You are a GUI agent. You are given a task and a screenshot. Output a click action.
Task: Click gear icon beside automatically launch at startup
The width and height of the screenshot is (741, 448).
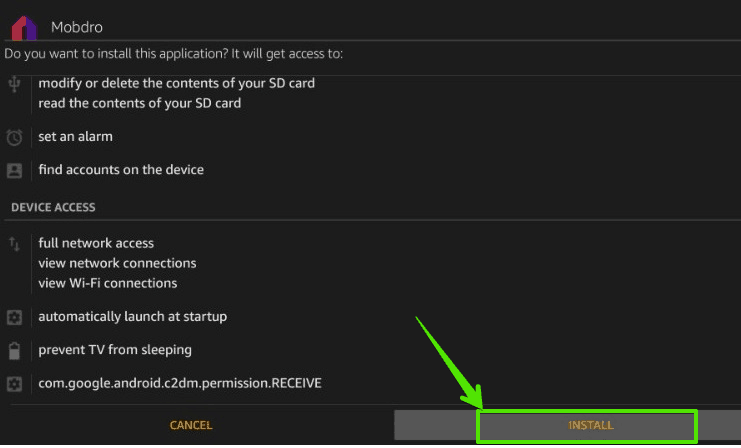click(14, 317)
